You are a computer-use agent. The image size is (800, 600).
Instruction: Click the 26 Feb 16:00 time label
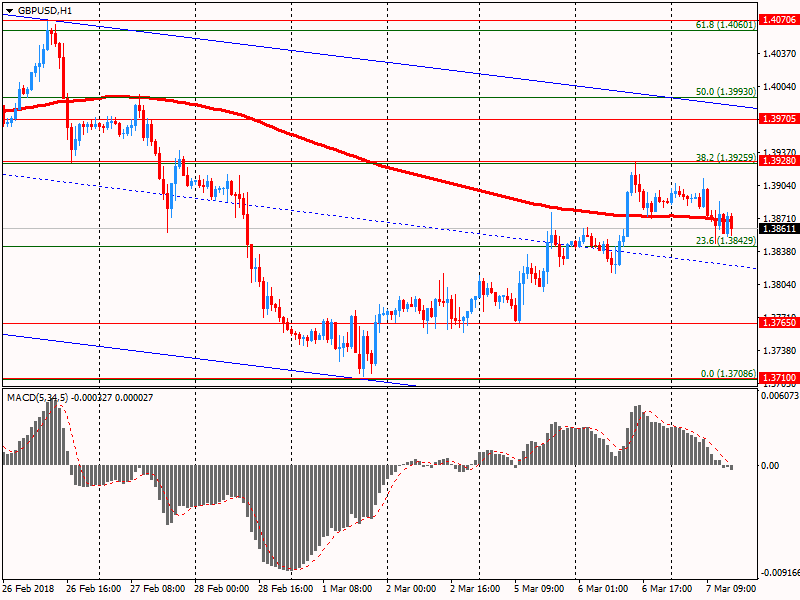click(x=93, y=588)
